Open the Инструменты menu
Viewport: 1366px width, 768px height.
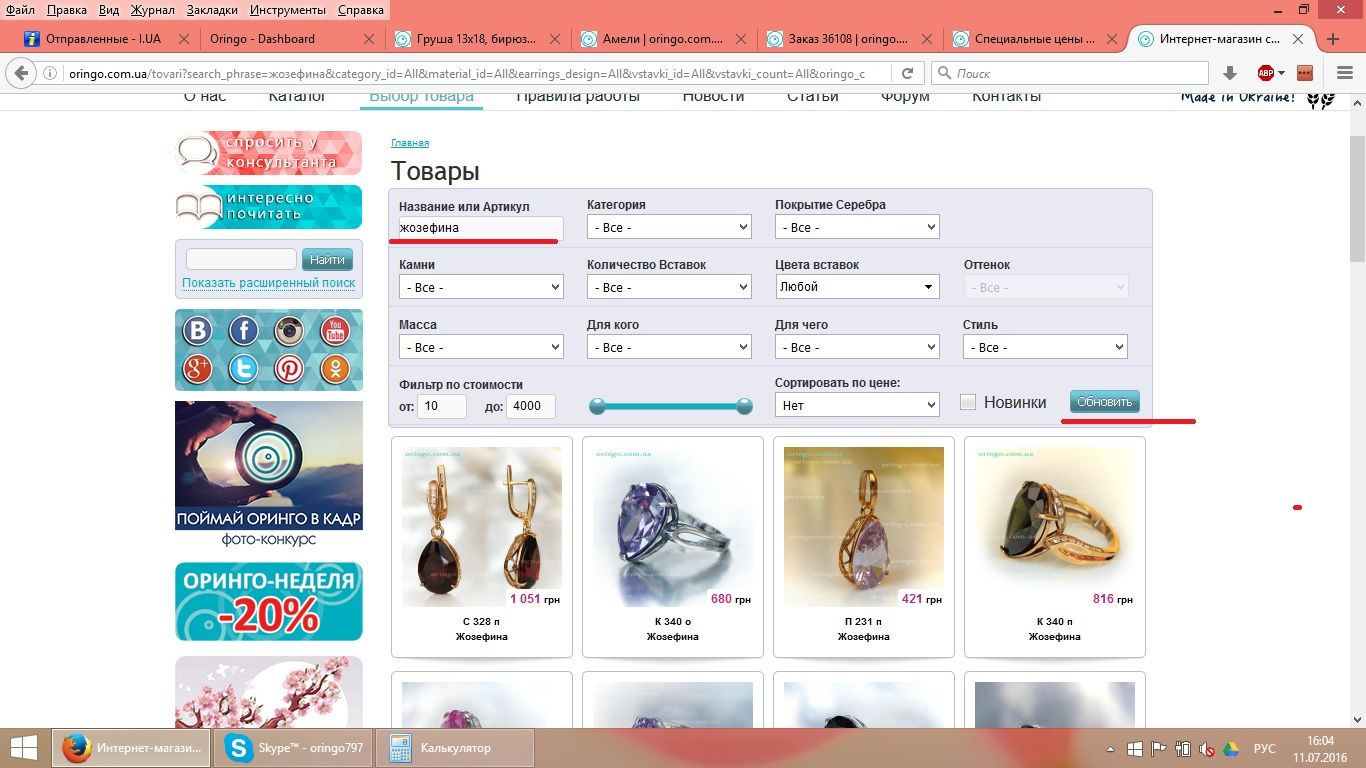287,10
